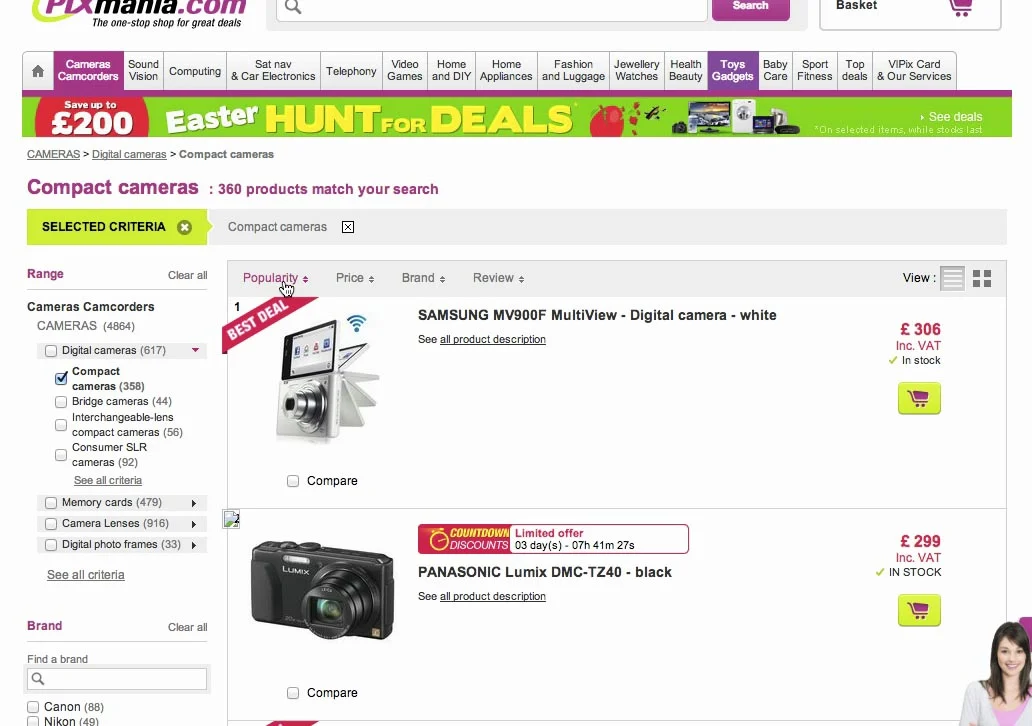The height and width of the screenshot is (726, 1032).
Task: Switch to list view icon
Action: click(952, 278)
